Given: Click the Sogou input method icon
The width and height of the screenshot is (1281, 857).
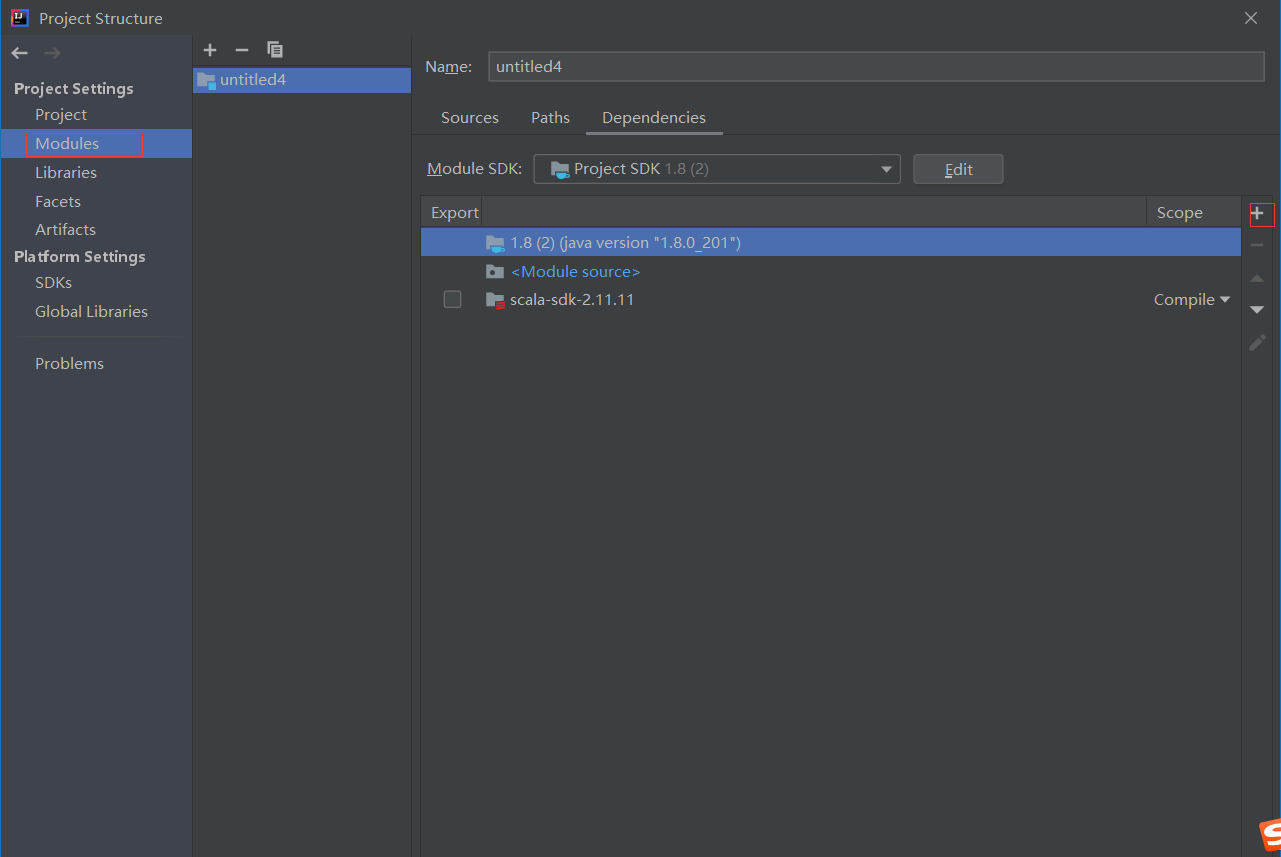Looking at the screenshot, I should 1269,835.
